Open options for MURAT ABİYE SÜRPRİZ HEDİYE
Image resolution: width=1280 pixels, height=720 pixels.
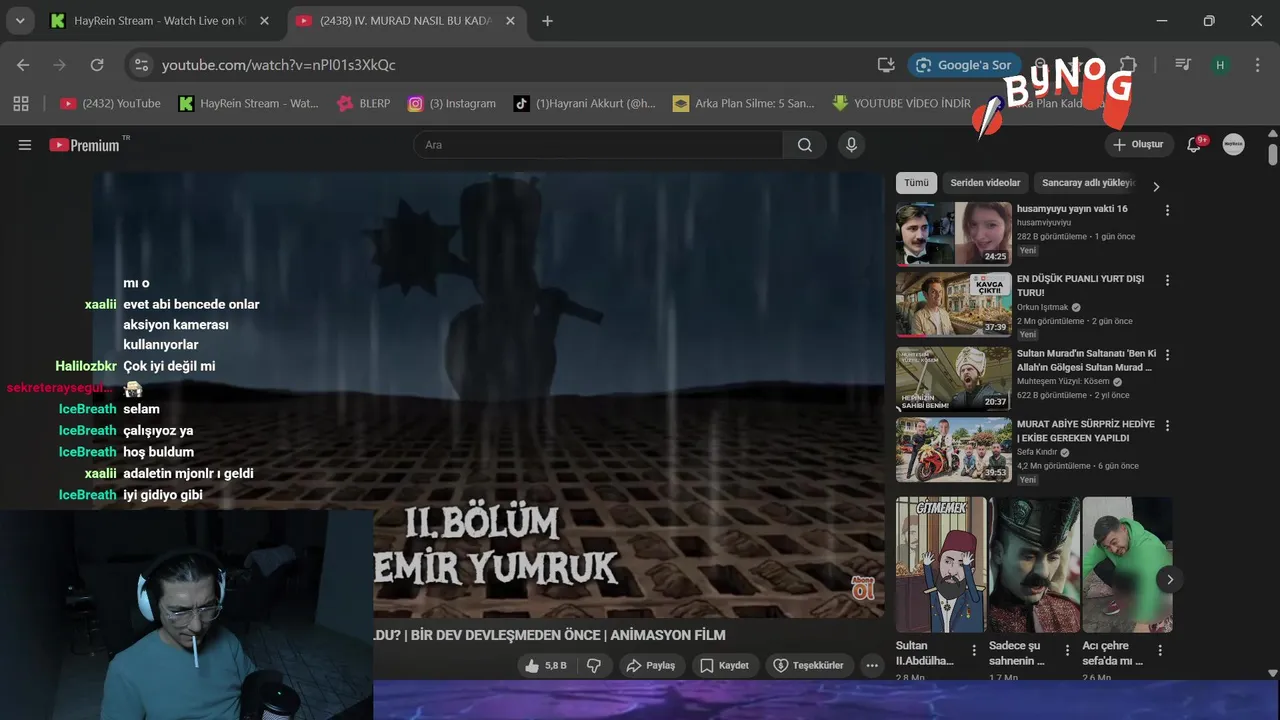point(1167,425)
